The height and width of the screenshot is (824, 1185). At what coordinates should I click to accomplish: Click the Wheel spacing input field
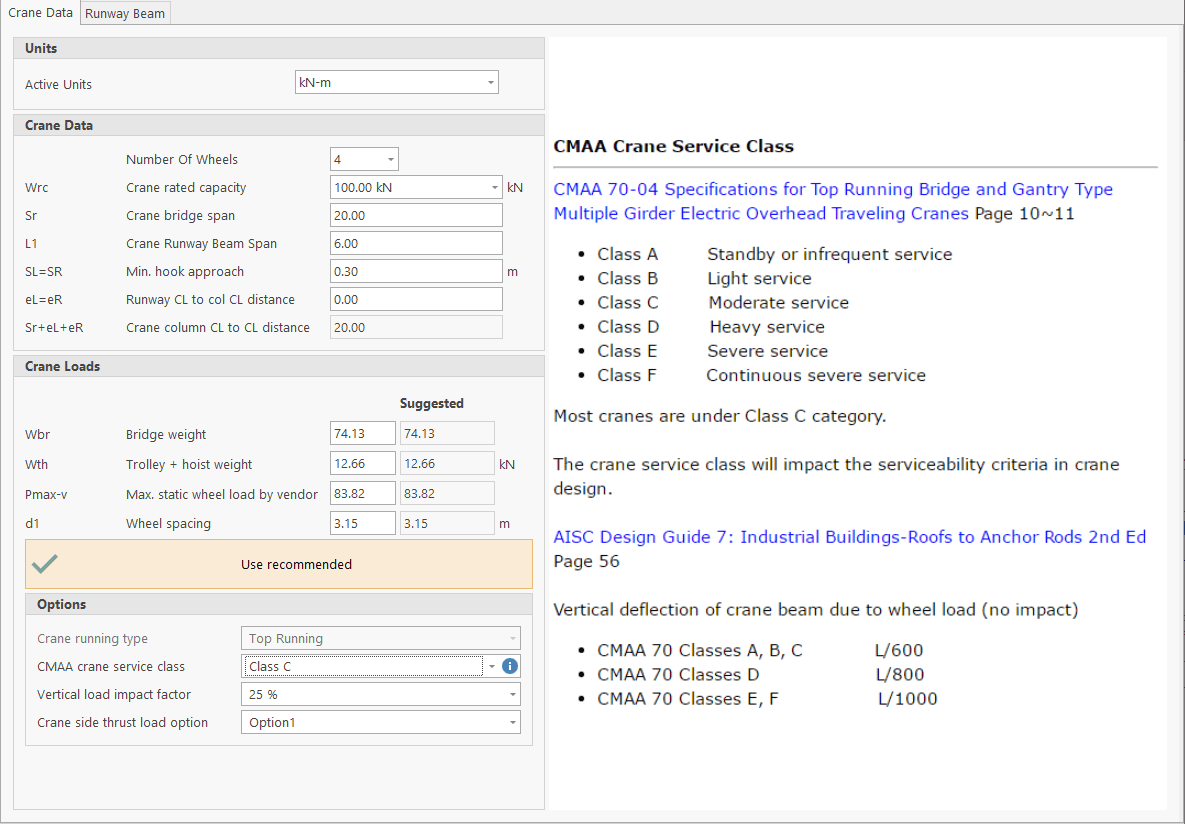pyautogui.click(x=362, y=523)
